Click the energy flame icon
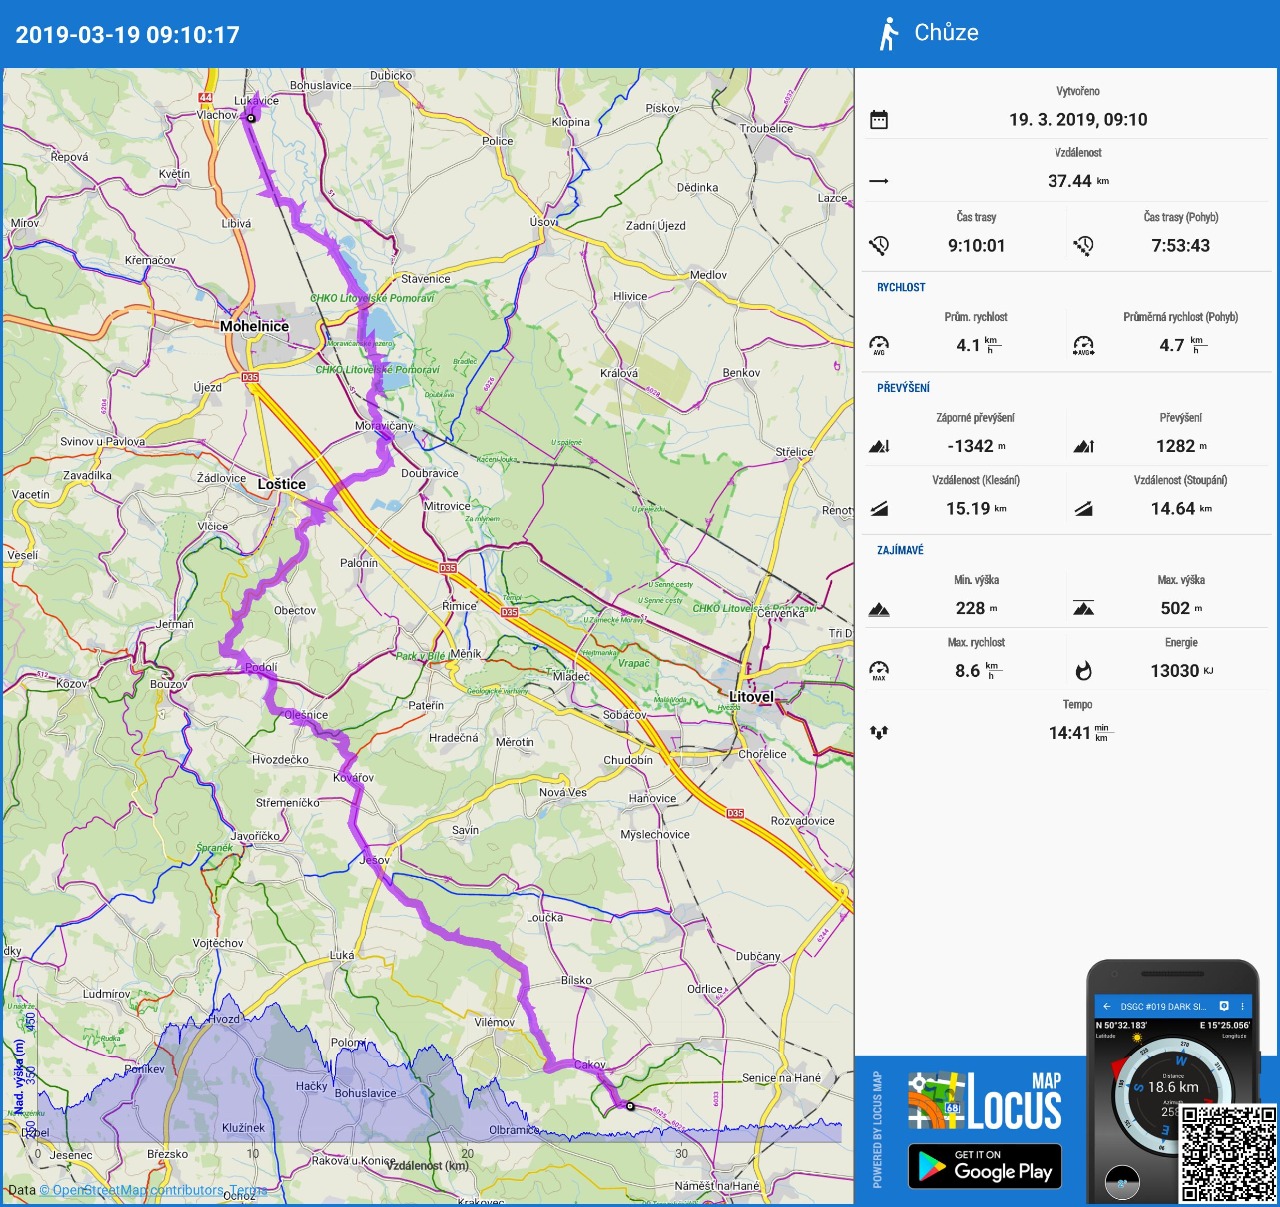The width and height of the screenshot is (1280, 1207). click(1083, 670)
